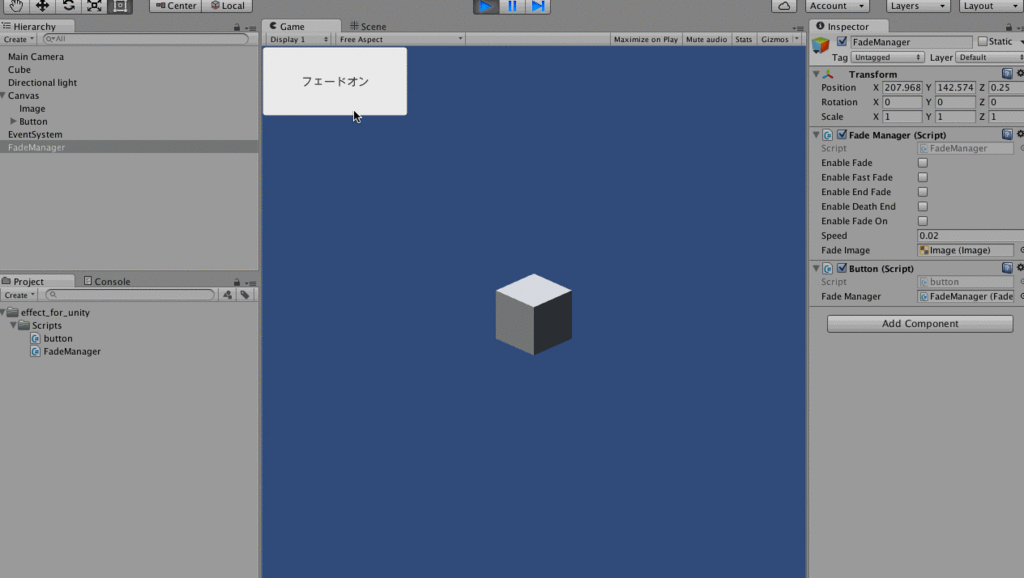Viewport: 1024px width, 578px height.
Task: Edit the Speed value field
Action: pos(965,235)
